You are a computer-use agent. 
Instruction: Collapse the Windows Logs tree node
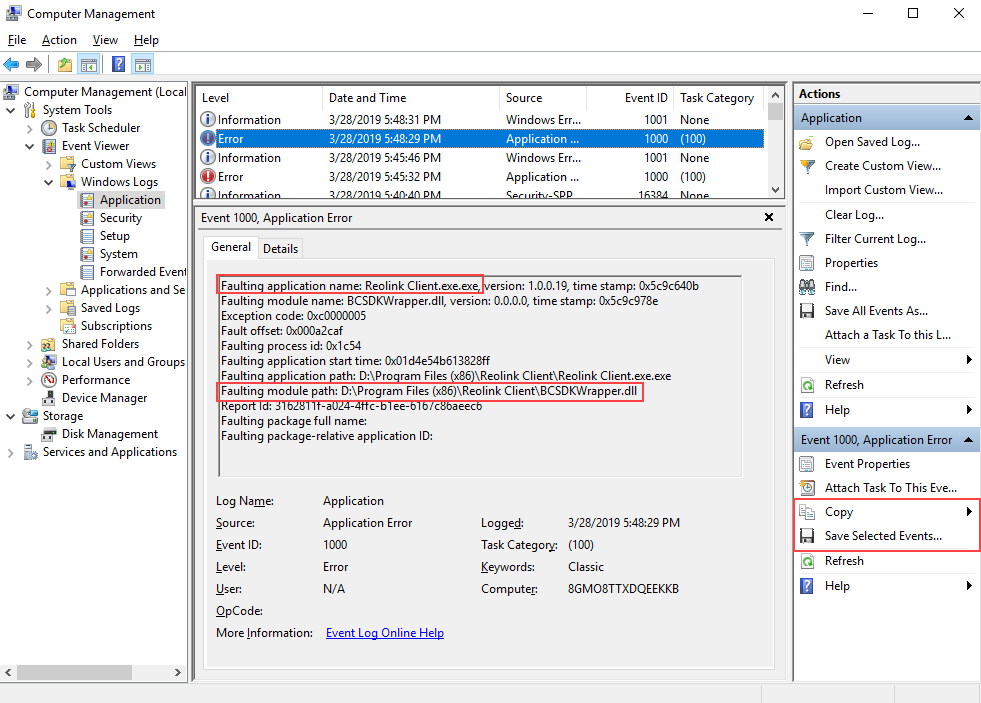click(x=48, y=182)
